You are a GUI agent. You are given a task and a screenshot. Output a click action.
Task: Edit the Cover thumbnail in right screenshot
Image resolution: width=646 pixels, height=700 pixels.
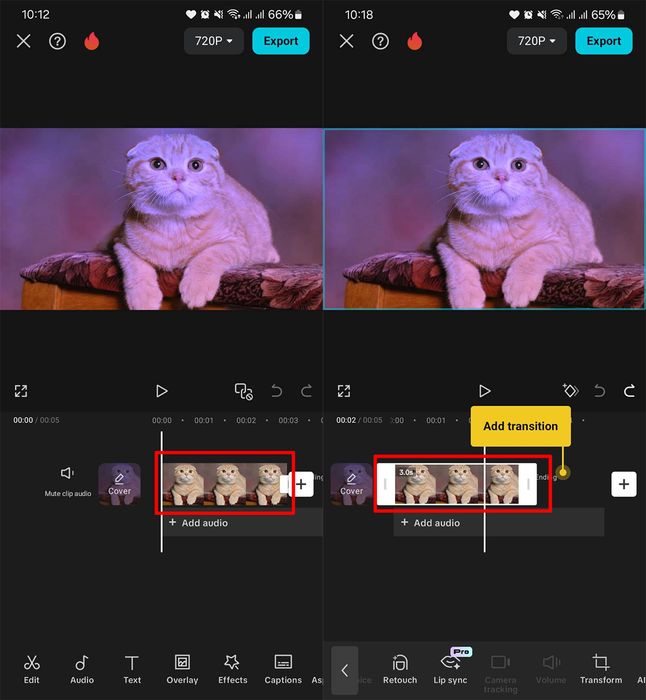pyautogui.click(x=351, y=484)
